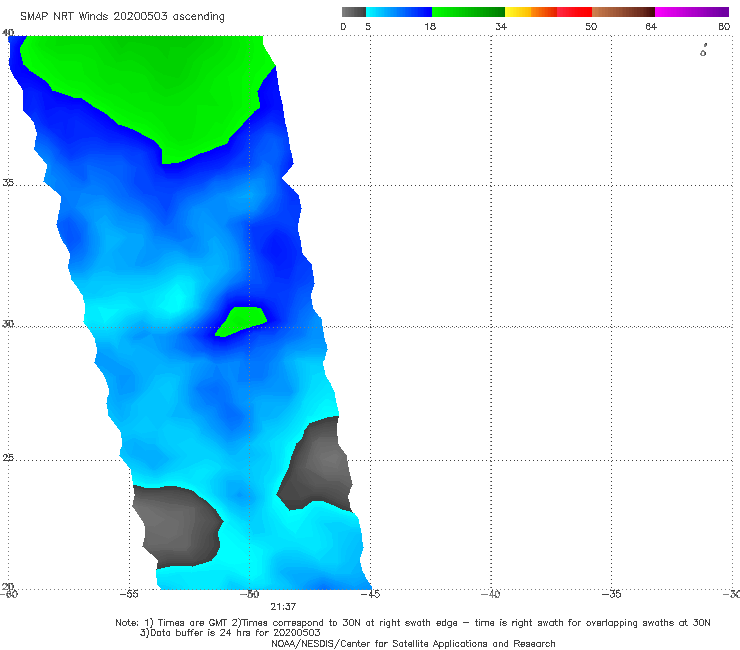This screenshot has width=740, height=650.
Task: Click the swath time stamp "21:37"
Action: 283,607
